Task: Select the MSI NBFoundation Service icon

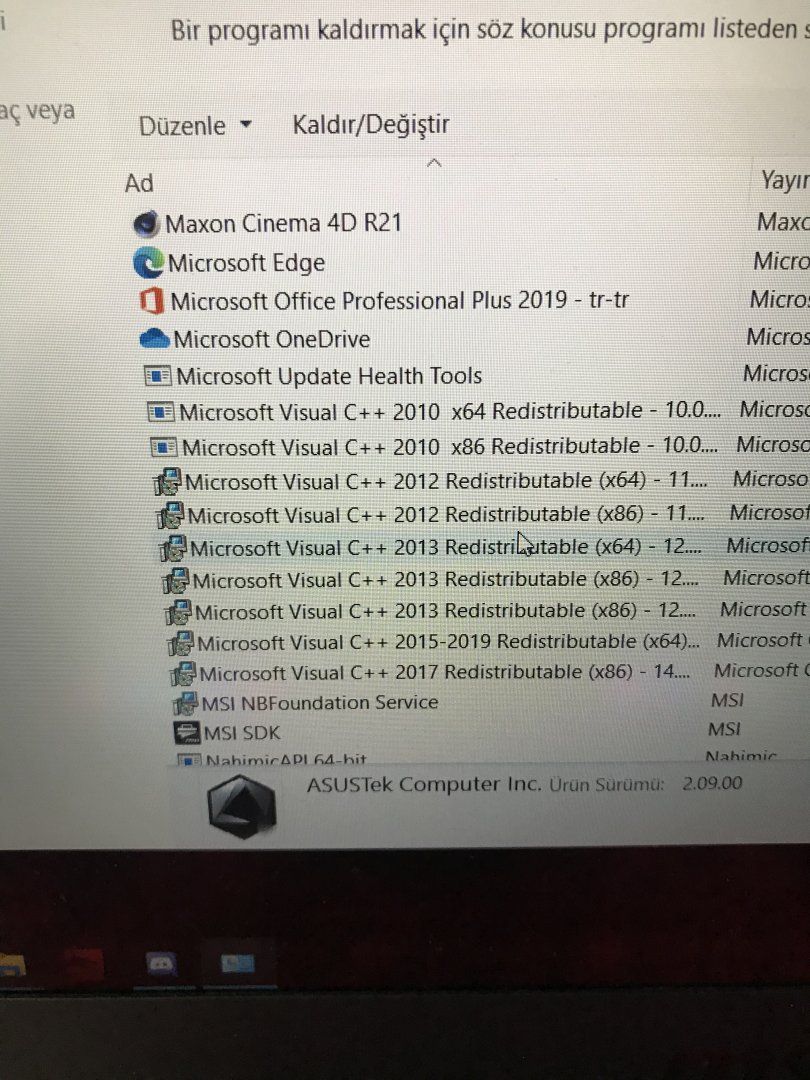Action: point(185,703)
